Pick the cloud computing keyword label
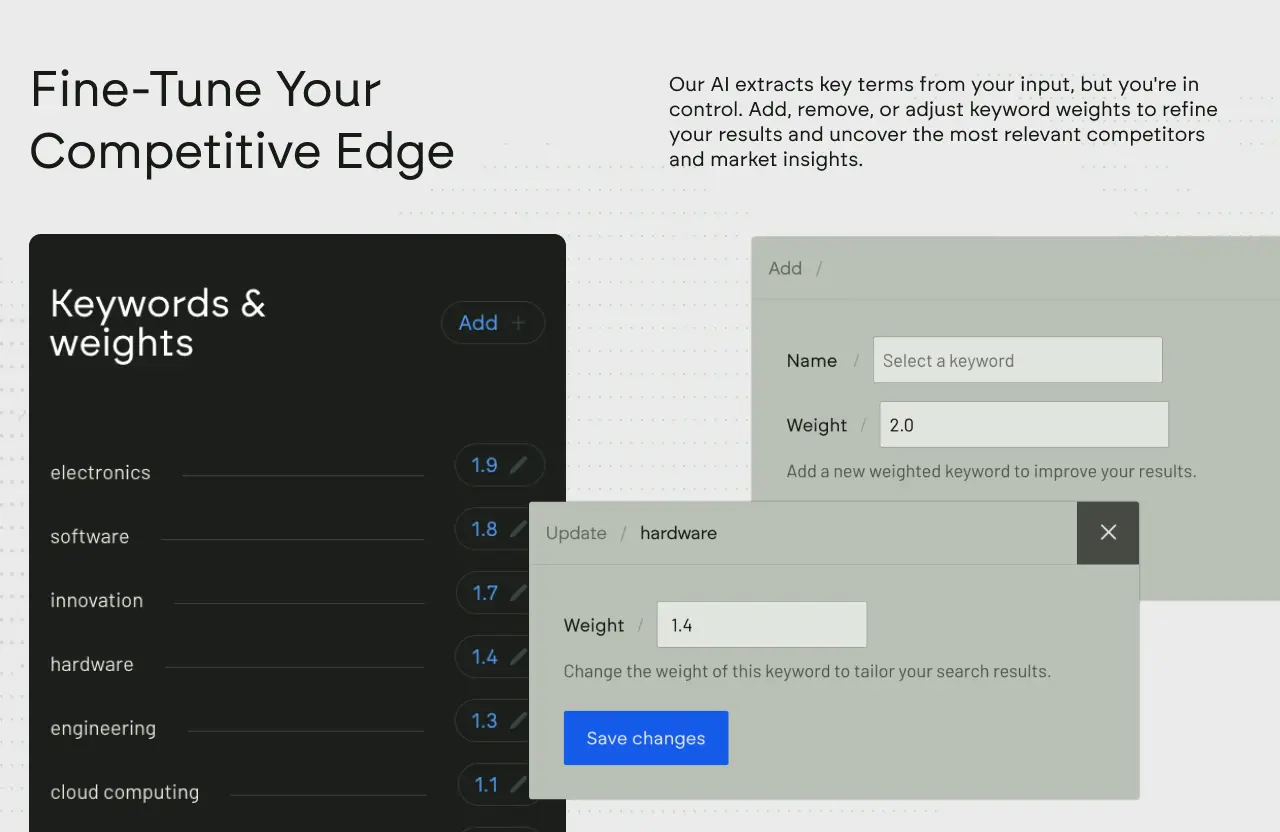The width and height of the screenshot is (1280, 832). coord(125,793)
